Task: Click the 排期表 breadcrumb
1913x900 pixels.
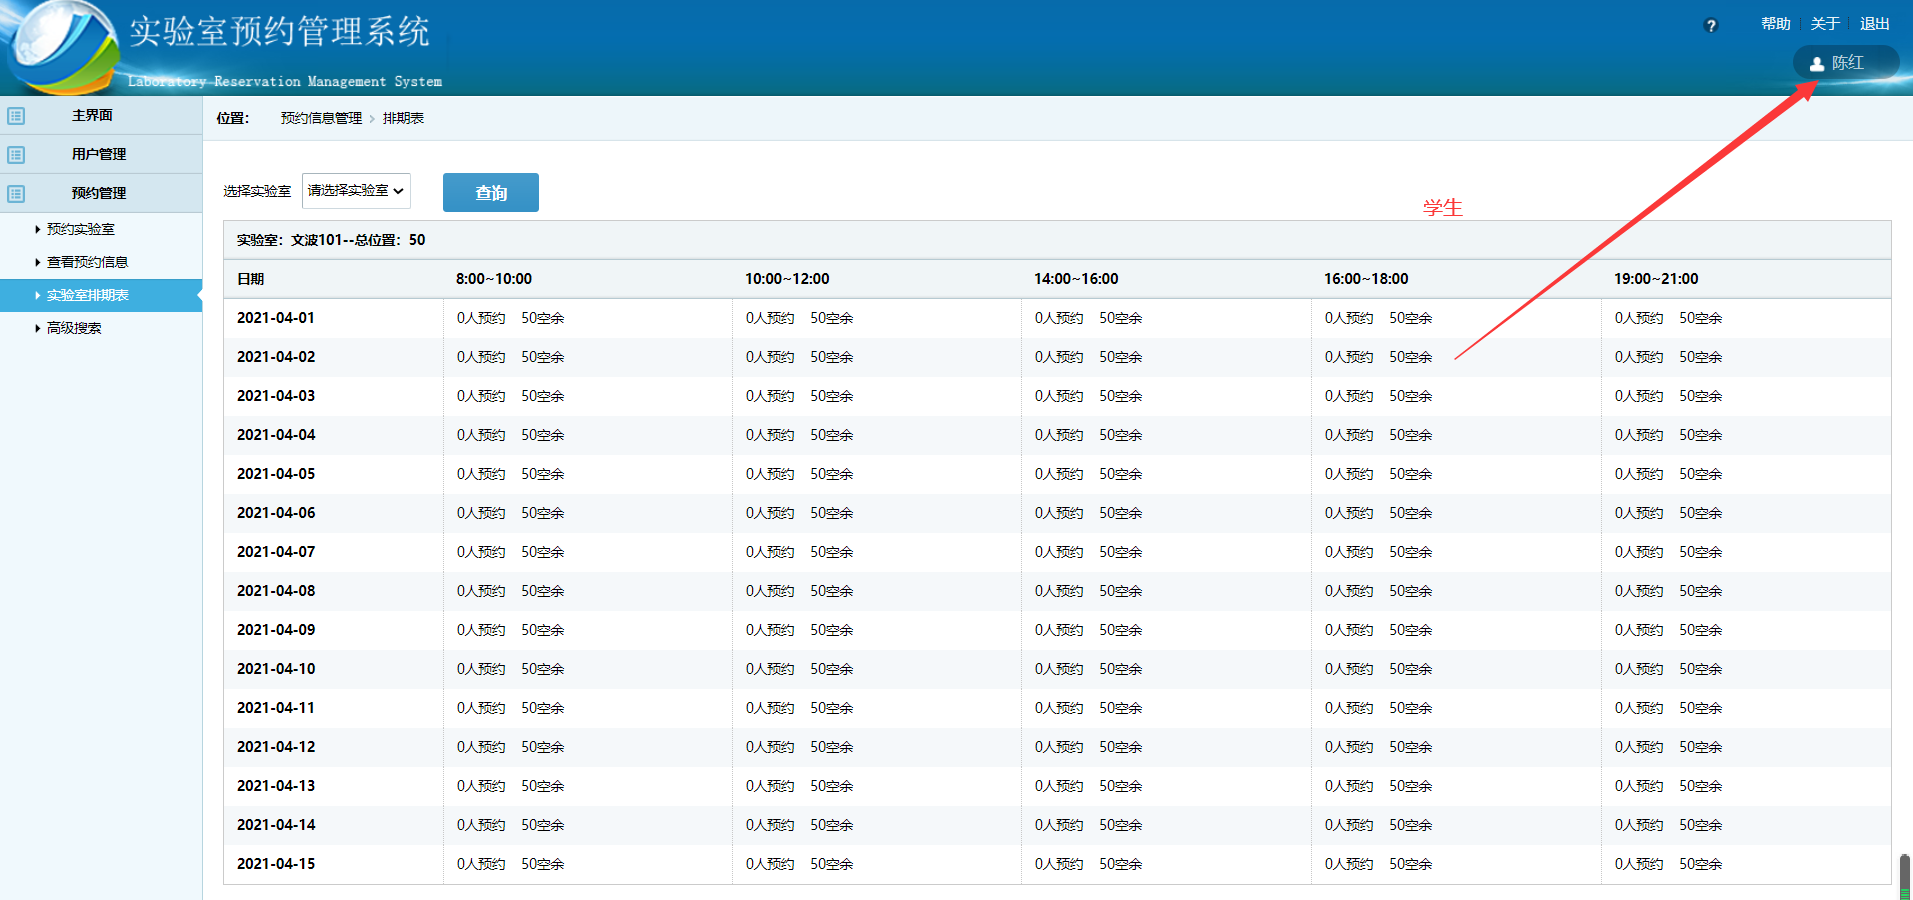Action: pyautogui.click(x=403, y=118)
